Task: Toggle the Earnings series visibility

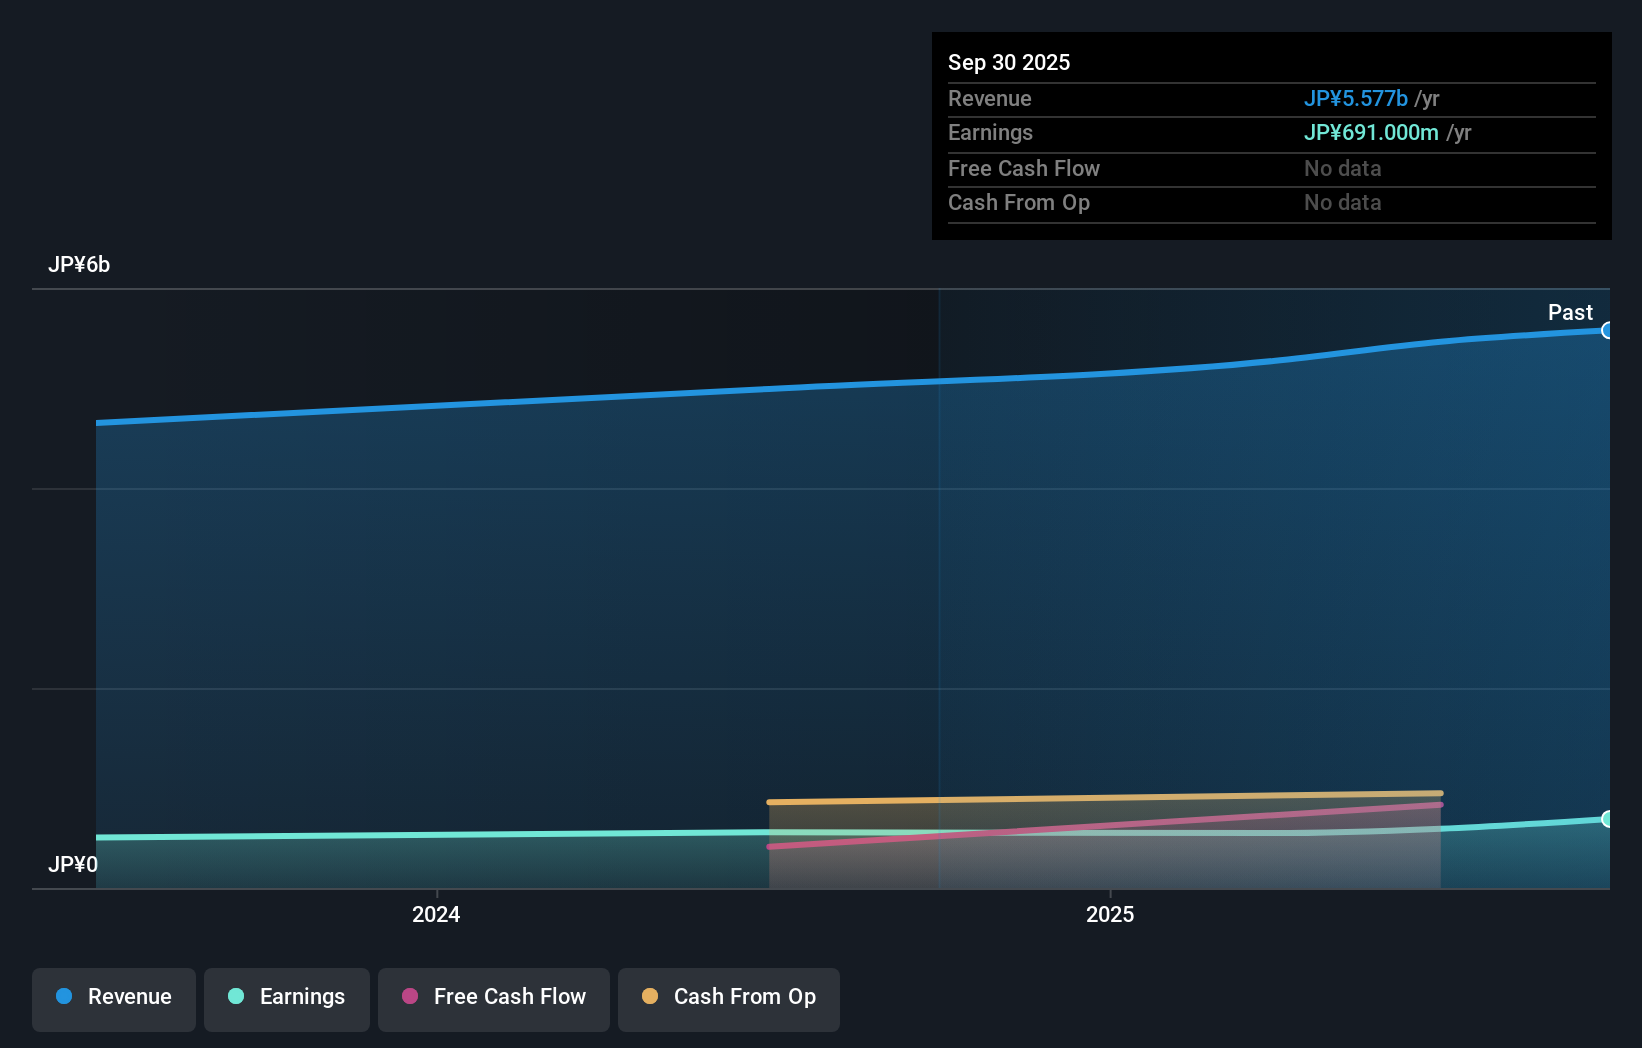Action: [286, 997]
